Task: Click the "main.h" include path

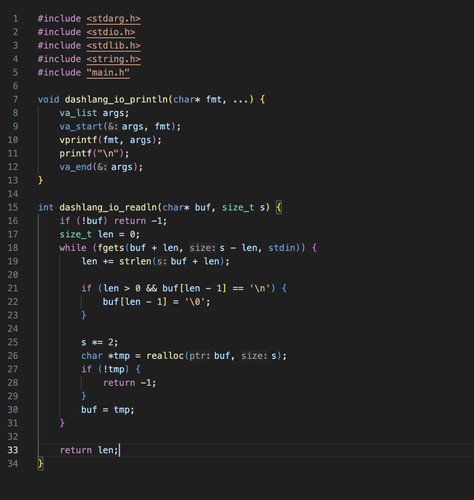Action: (108, 72)
